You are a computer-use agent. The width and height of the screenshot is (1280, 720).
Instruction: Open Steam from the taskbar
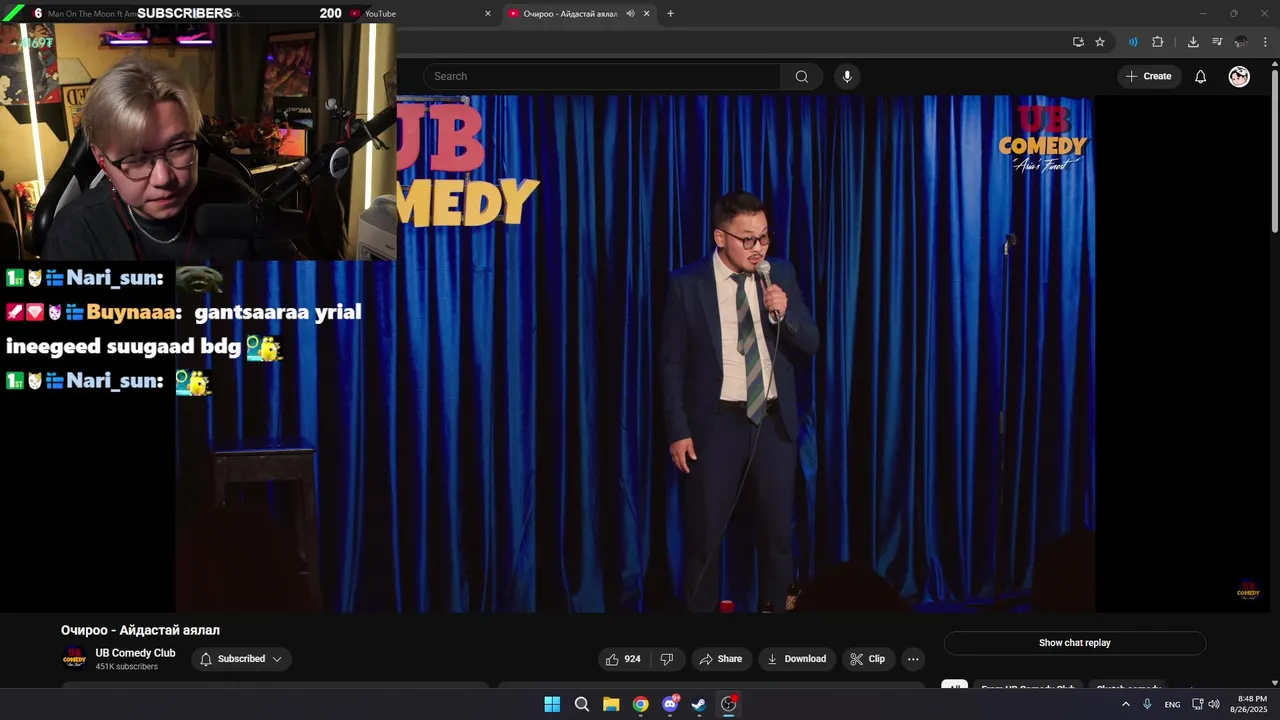(699, 704)
